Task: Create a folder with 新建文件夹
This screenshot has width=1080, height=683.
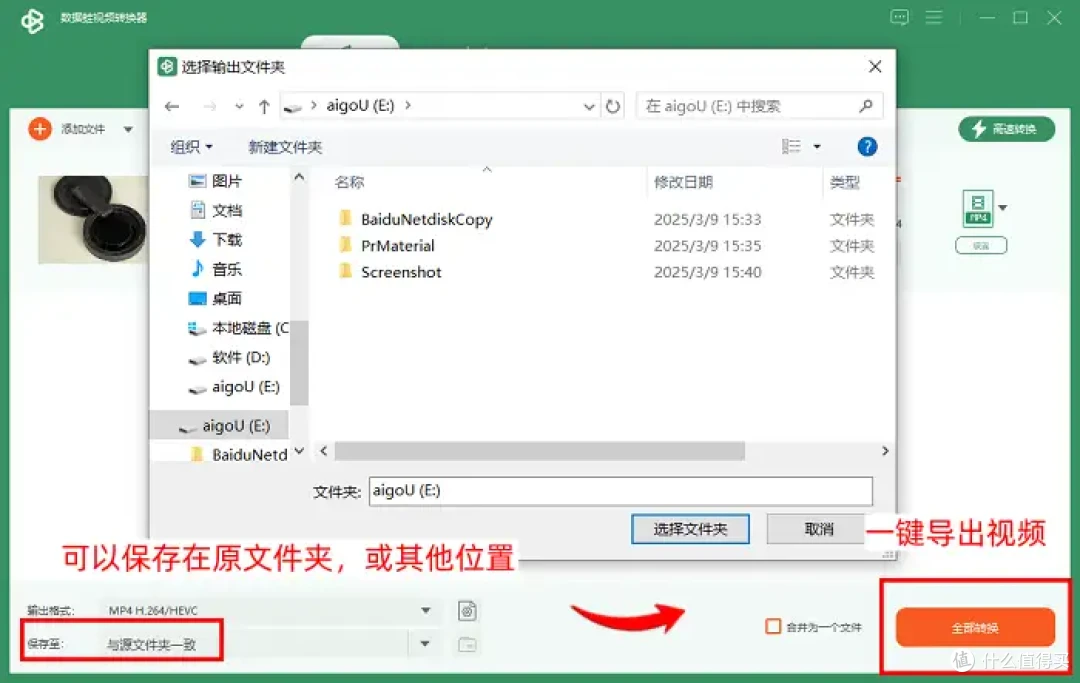Action: click(x=284, y=147)
